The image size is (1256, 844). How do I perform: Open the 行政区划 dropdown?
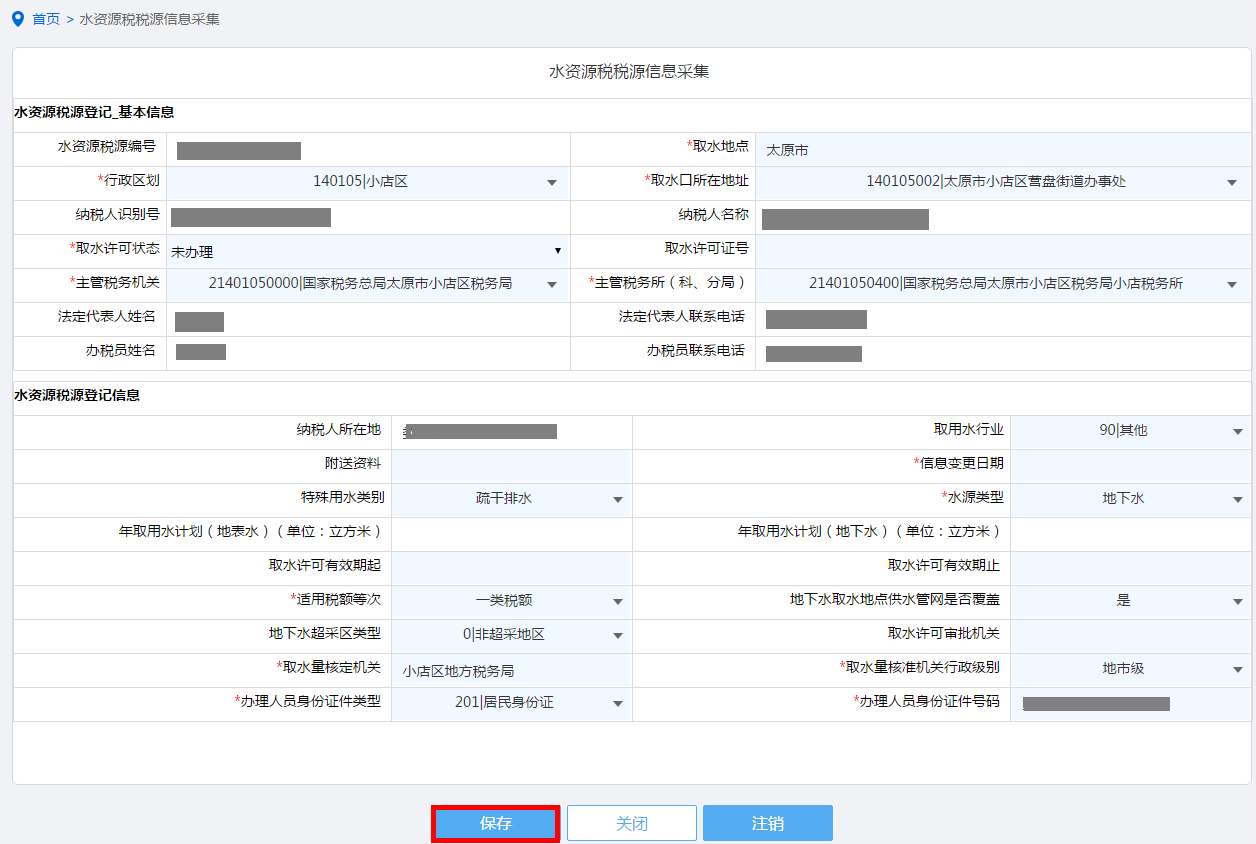point(367,182)
